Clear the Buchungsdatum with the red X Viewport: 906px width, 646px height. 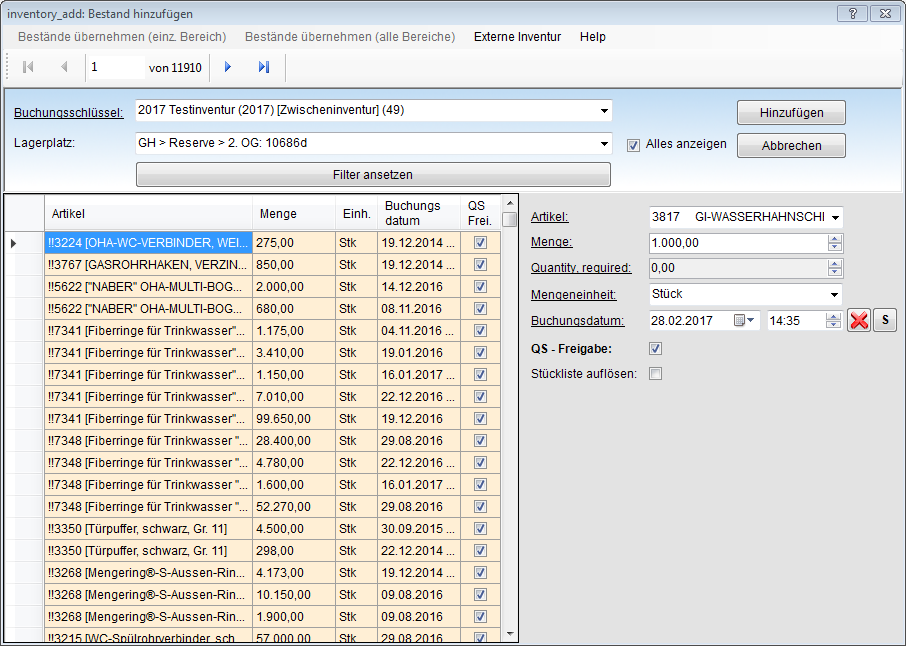pyautogui.click(x=859, y=320)
